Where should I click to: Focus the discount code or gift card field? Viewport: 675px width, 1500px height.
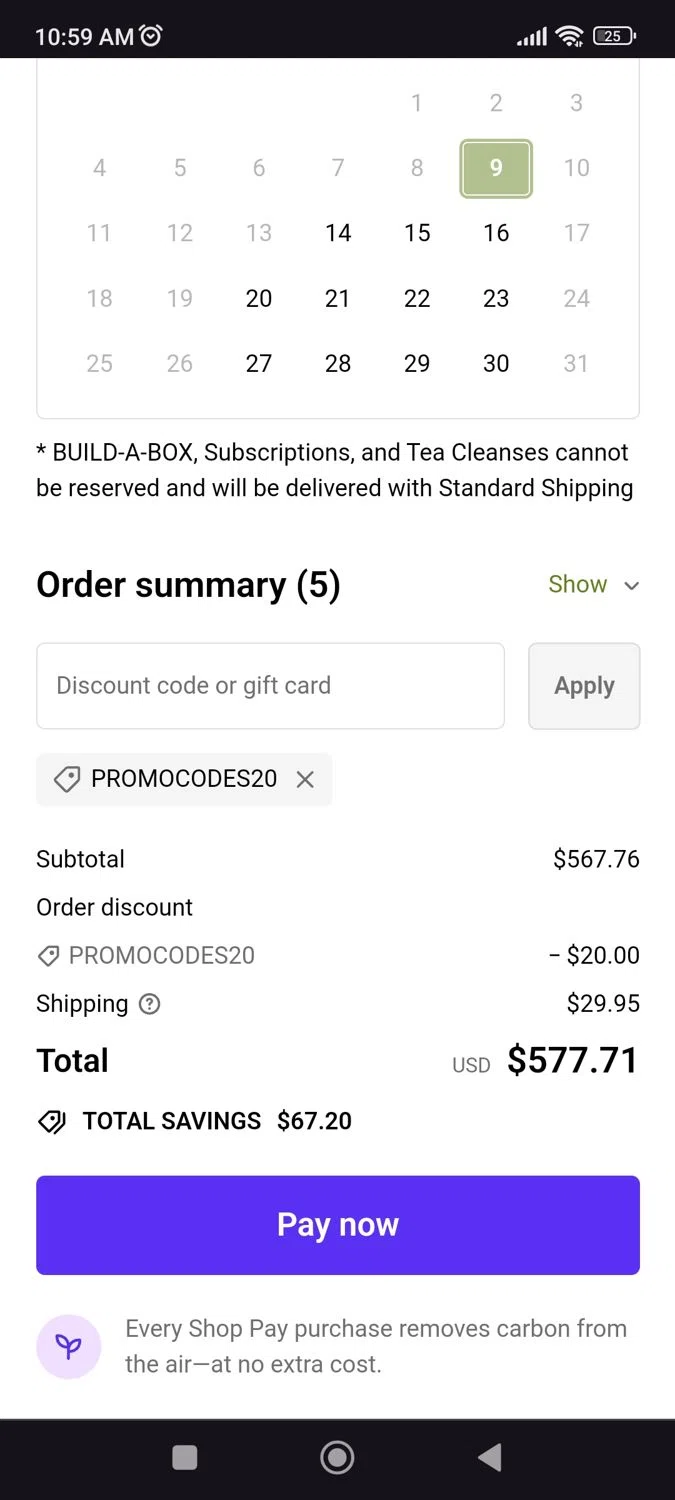pyautogui.click(x=270, y=686)
